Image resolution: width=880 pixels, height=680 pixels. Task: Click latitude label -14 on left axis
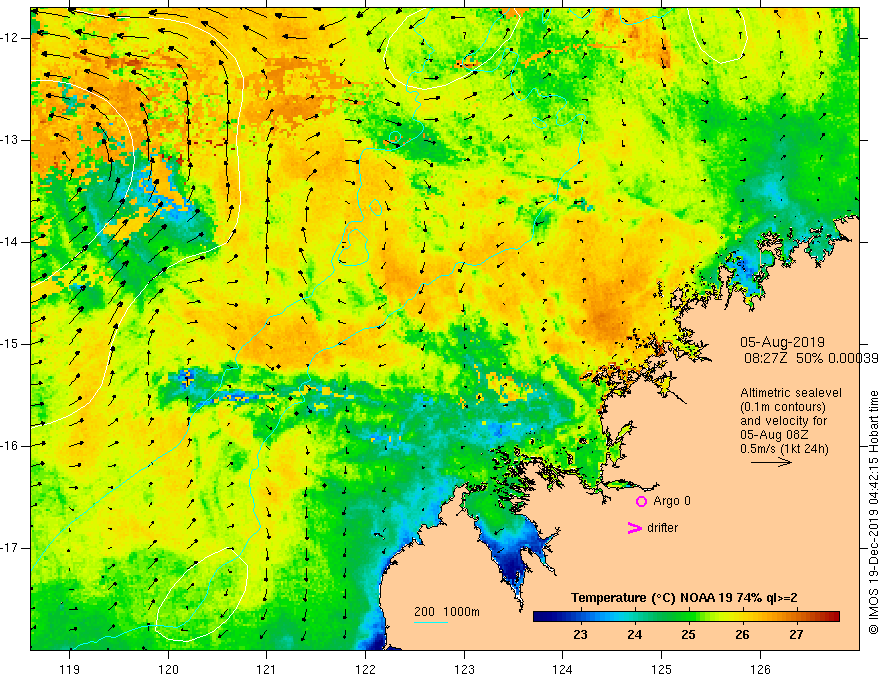point(11,242)
